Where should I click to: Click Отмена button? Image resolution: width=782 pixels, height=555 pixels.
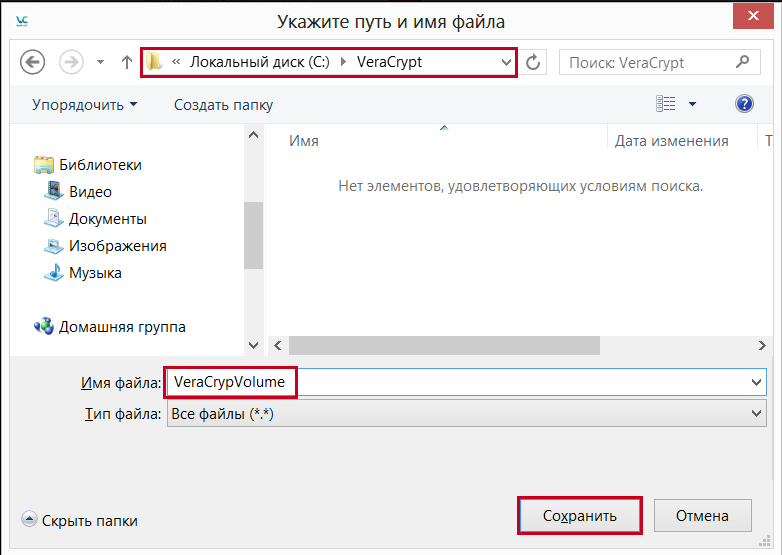pos(702,516)
